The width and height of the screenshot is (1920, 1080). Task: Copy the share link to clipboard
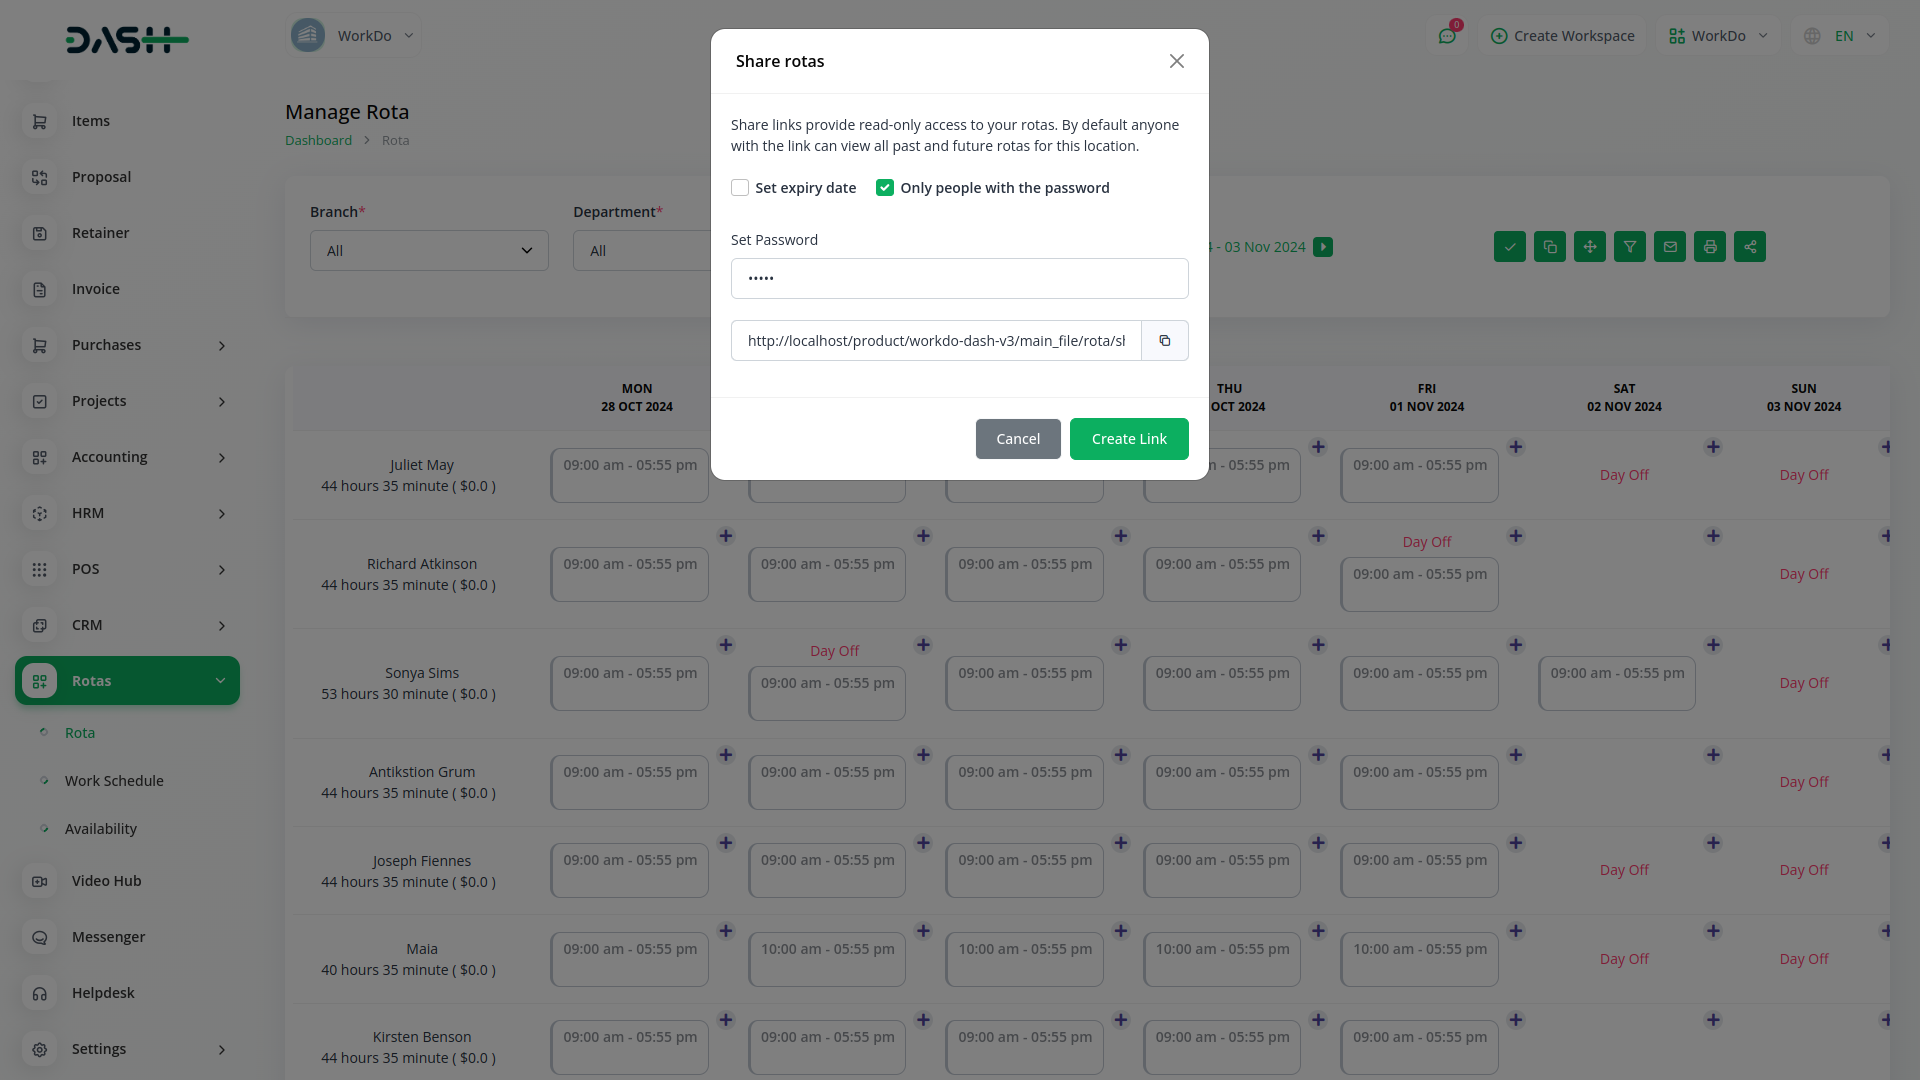[x=1164, y=341]
